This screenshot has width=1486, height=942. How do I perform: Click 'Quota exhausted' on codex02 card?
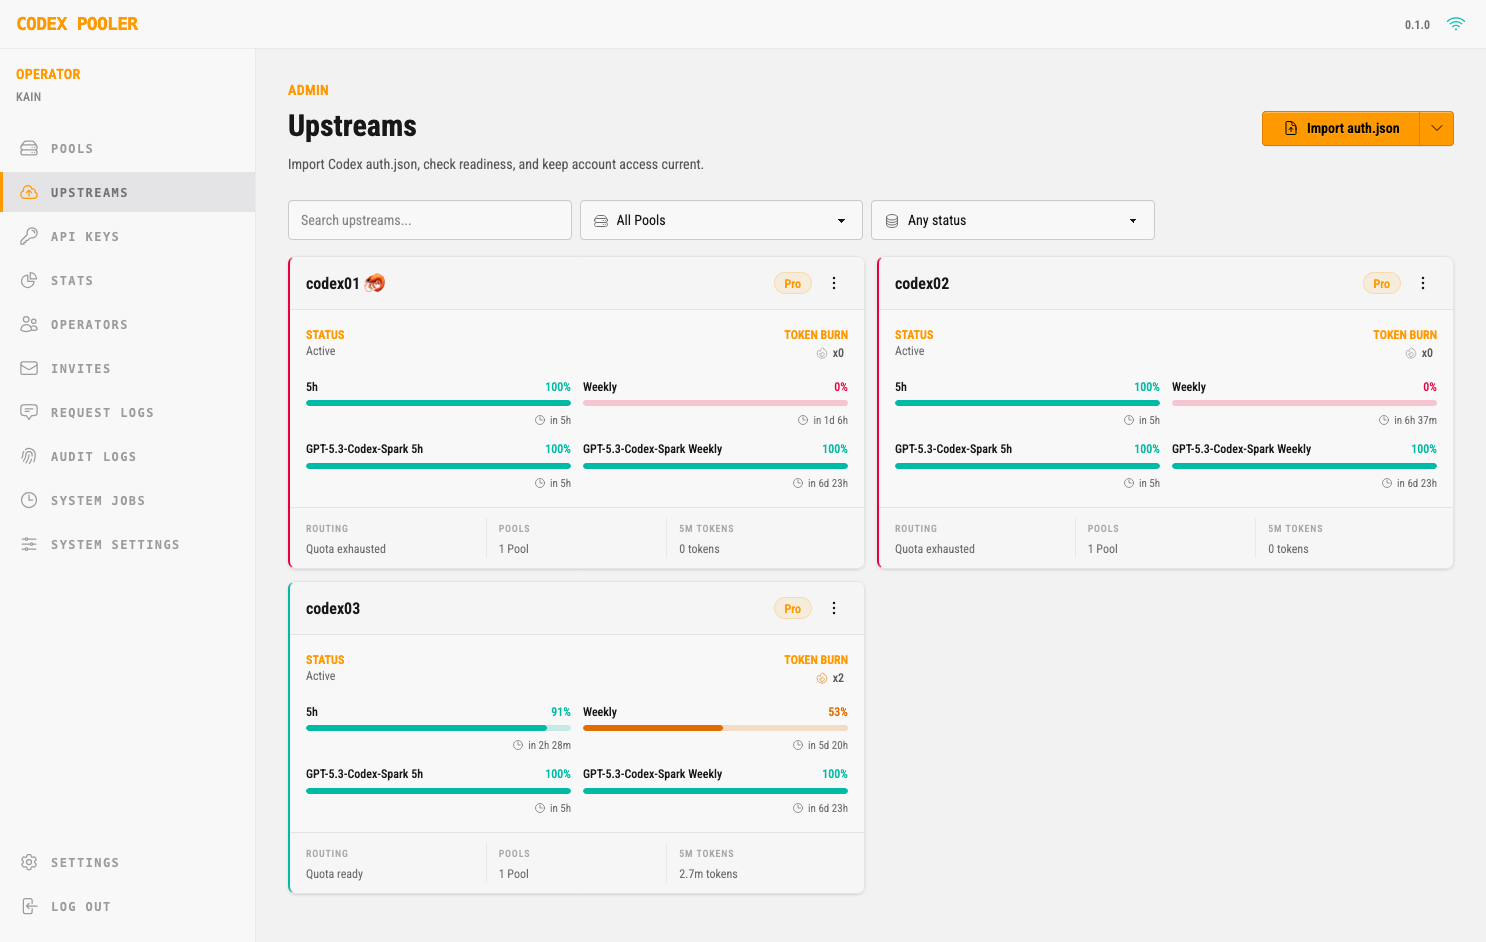tap(935, 549)
